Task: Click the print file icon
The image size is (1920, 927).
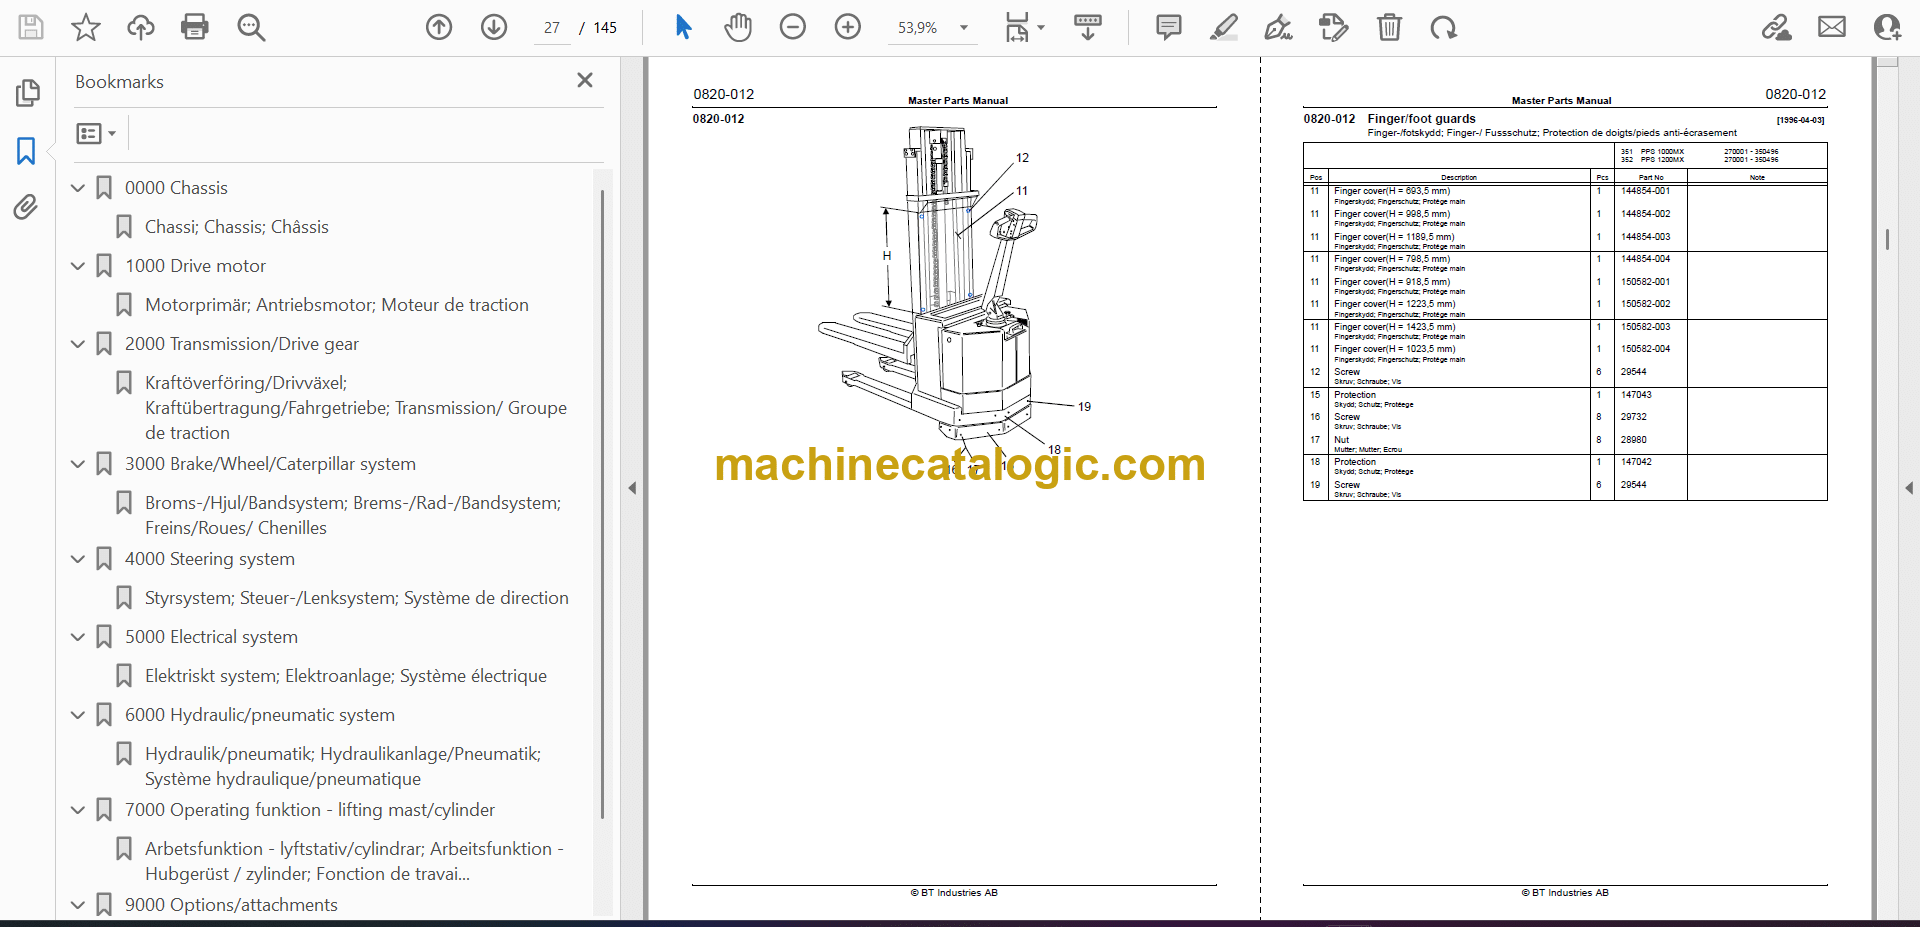Action: tap(195, 27)
